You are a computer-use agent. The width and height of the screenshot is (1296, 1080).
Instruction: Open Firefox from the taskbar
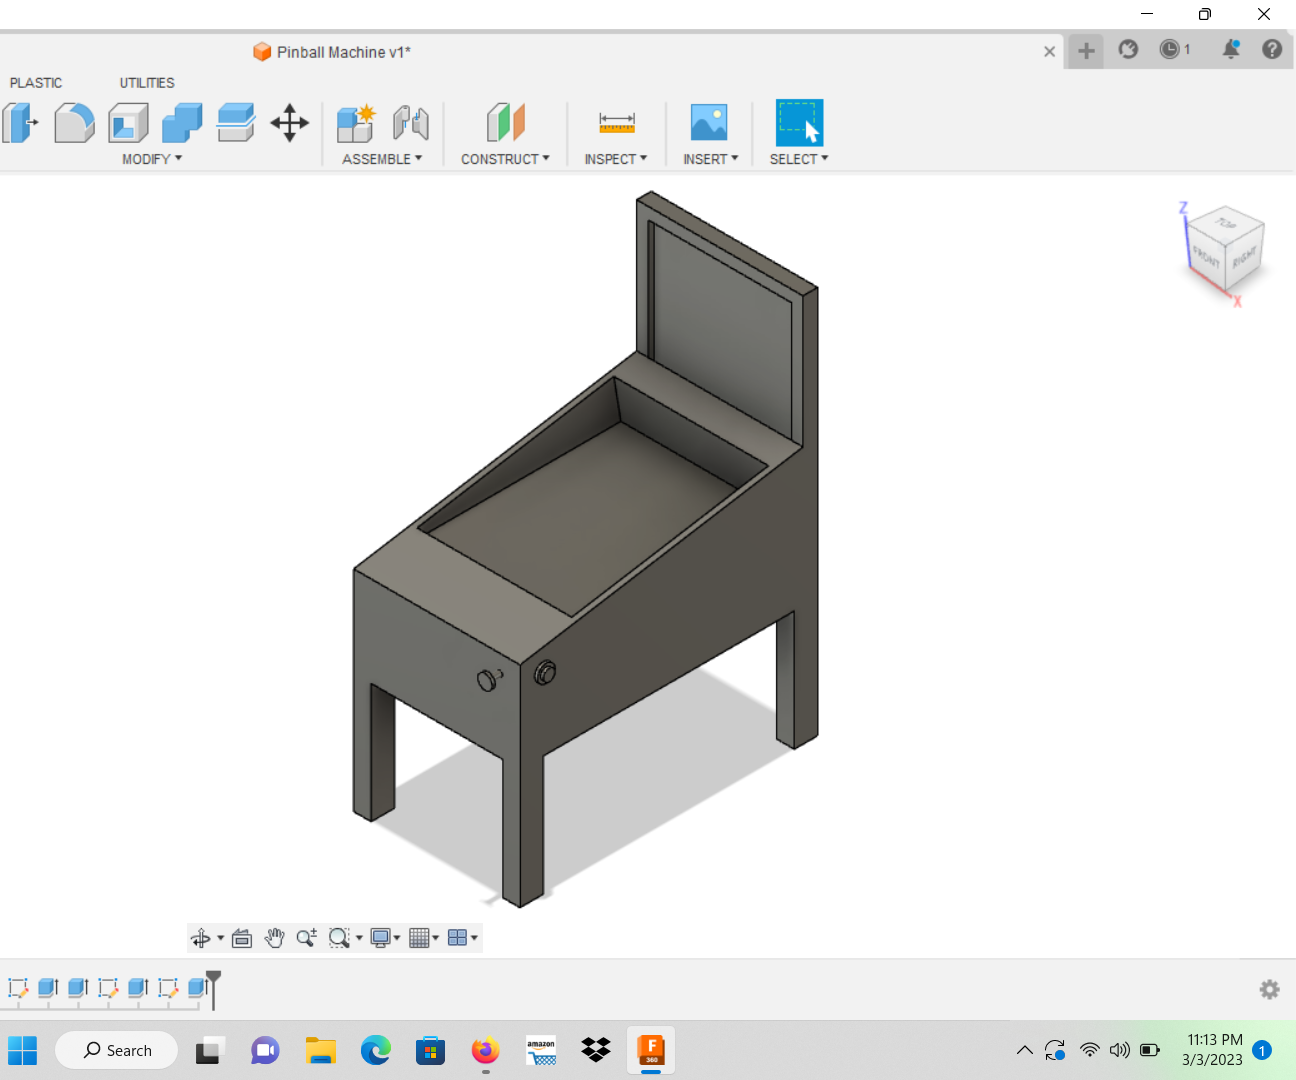pos(486,1051)
